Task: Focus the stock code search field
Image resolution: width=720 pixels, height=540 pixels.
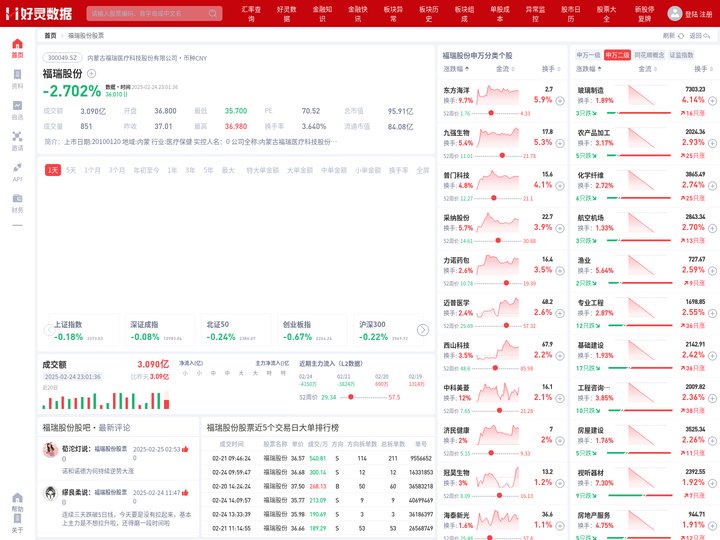Action: tap(154, 13)
